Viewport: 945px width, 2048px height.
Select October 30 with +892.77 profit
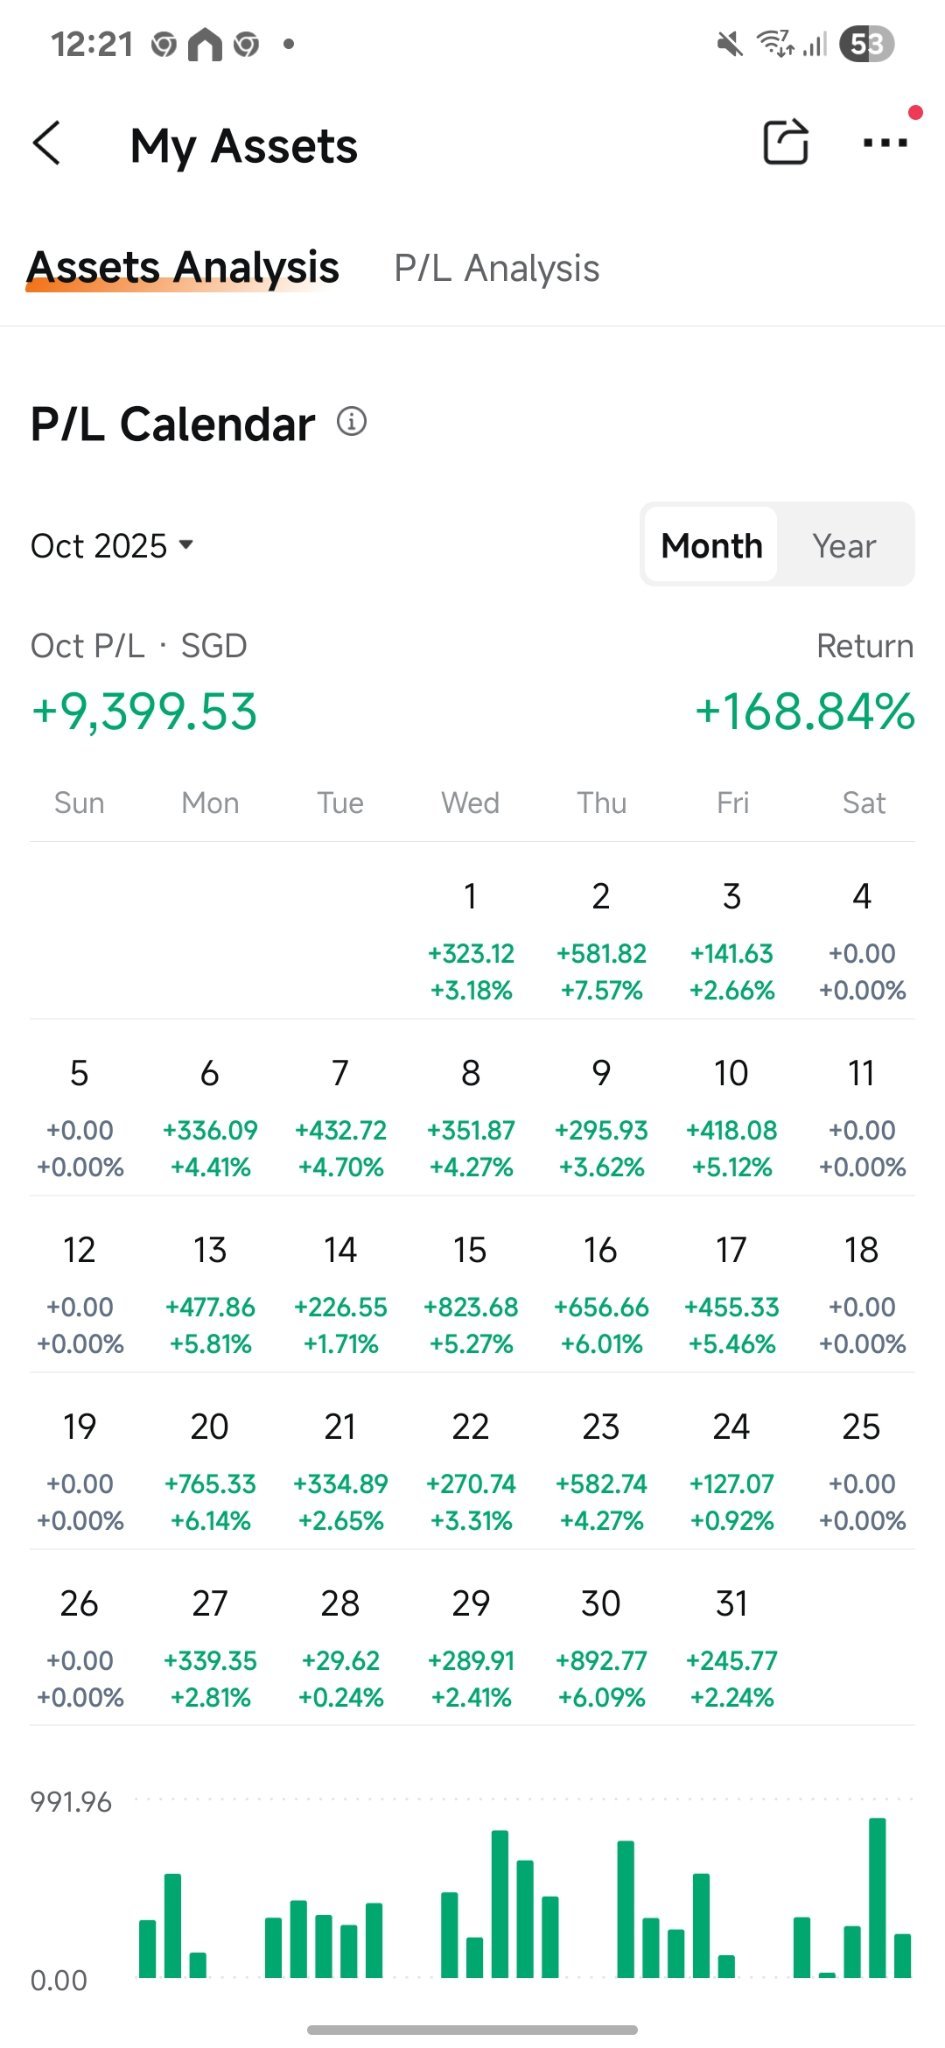[601, 1647]
